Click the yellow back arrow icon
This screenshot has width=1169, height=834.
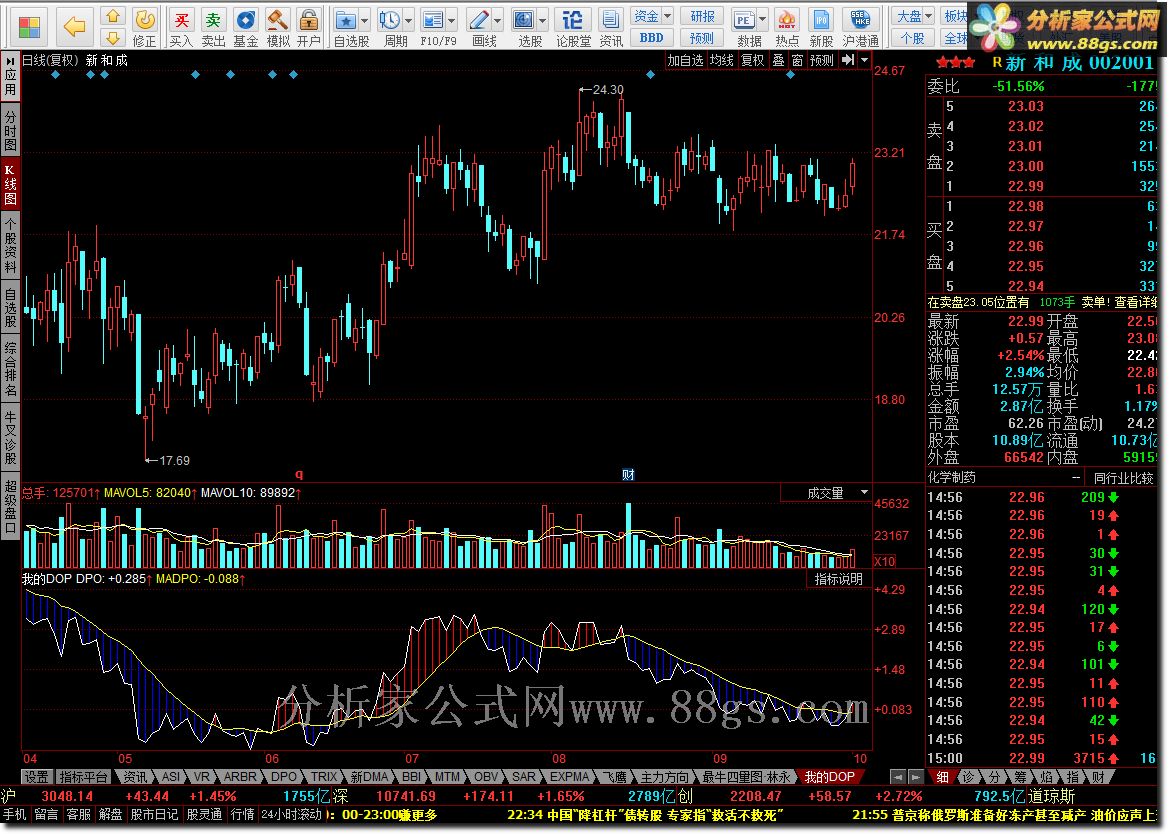pyautogui.click(x=74, y=26)
